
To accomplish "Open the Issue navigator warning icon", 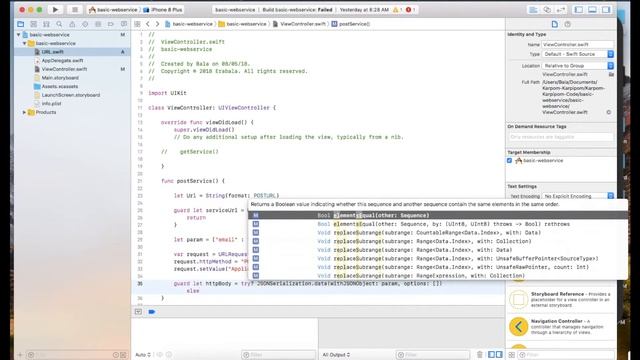I will pyautogui.click(x=72, y=24).
